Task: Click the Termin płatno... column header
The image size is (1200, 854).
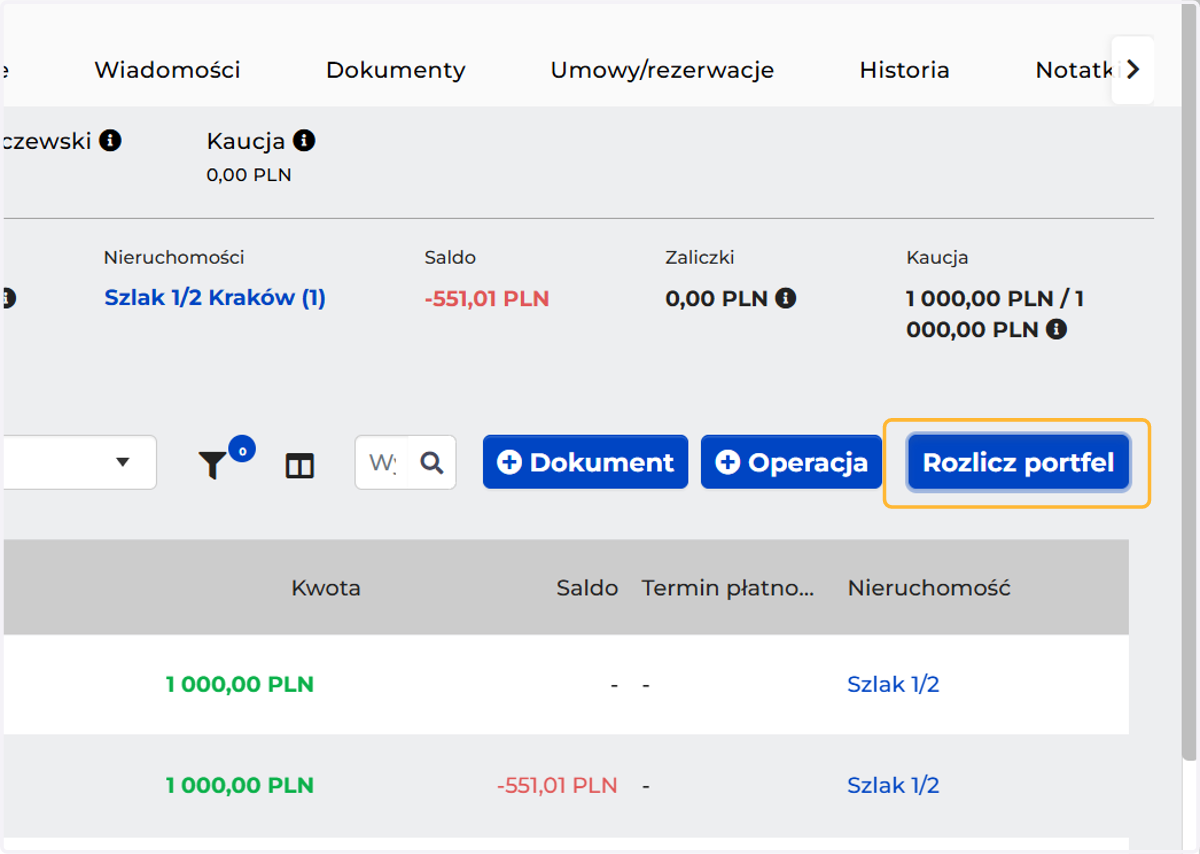Action: click(x=728, y=588)
